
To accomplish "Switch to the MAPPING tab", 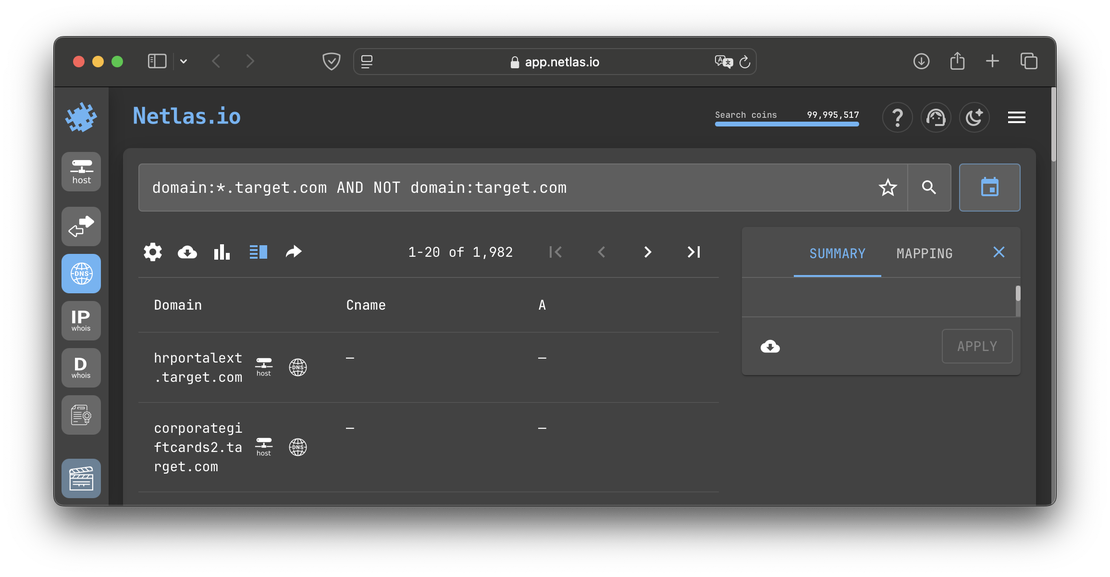I will (x=923, y=253).
